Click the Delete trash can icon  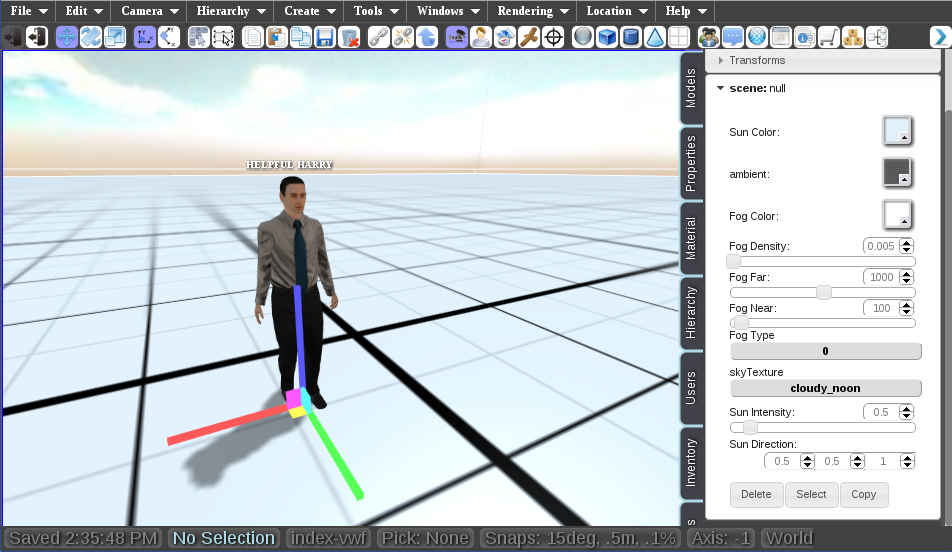349,37
